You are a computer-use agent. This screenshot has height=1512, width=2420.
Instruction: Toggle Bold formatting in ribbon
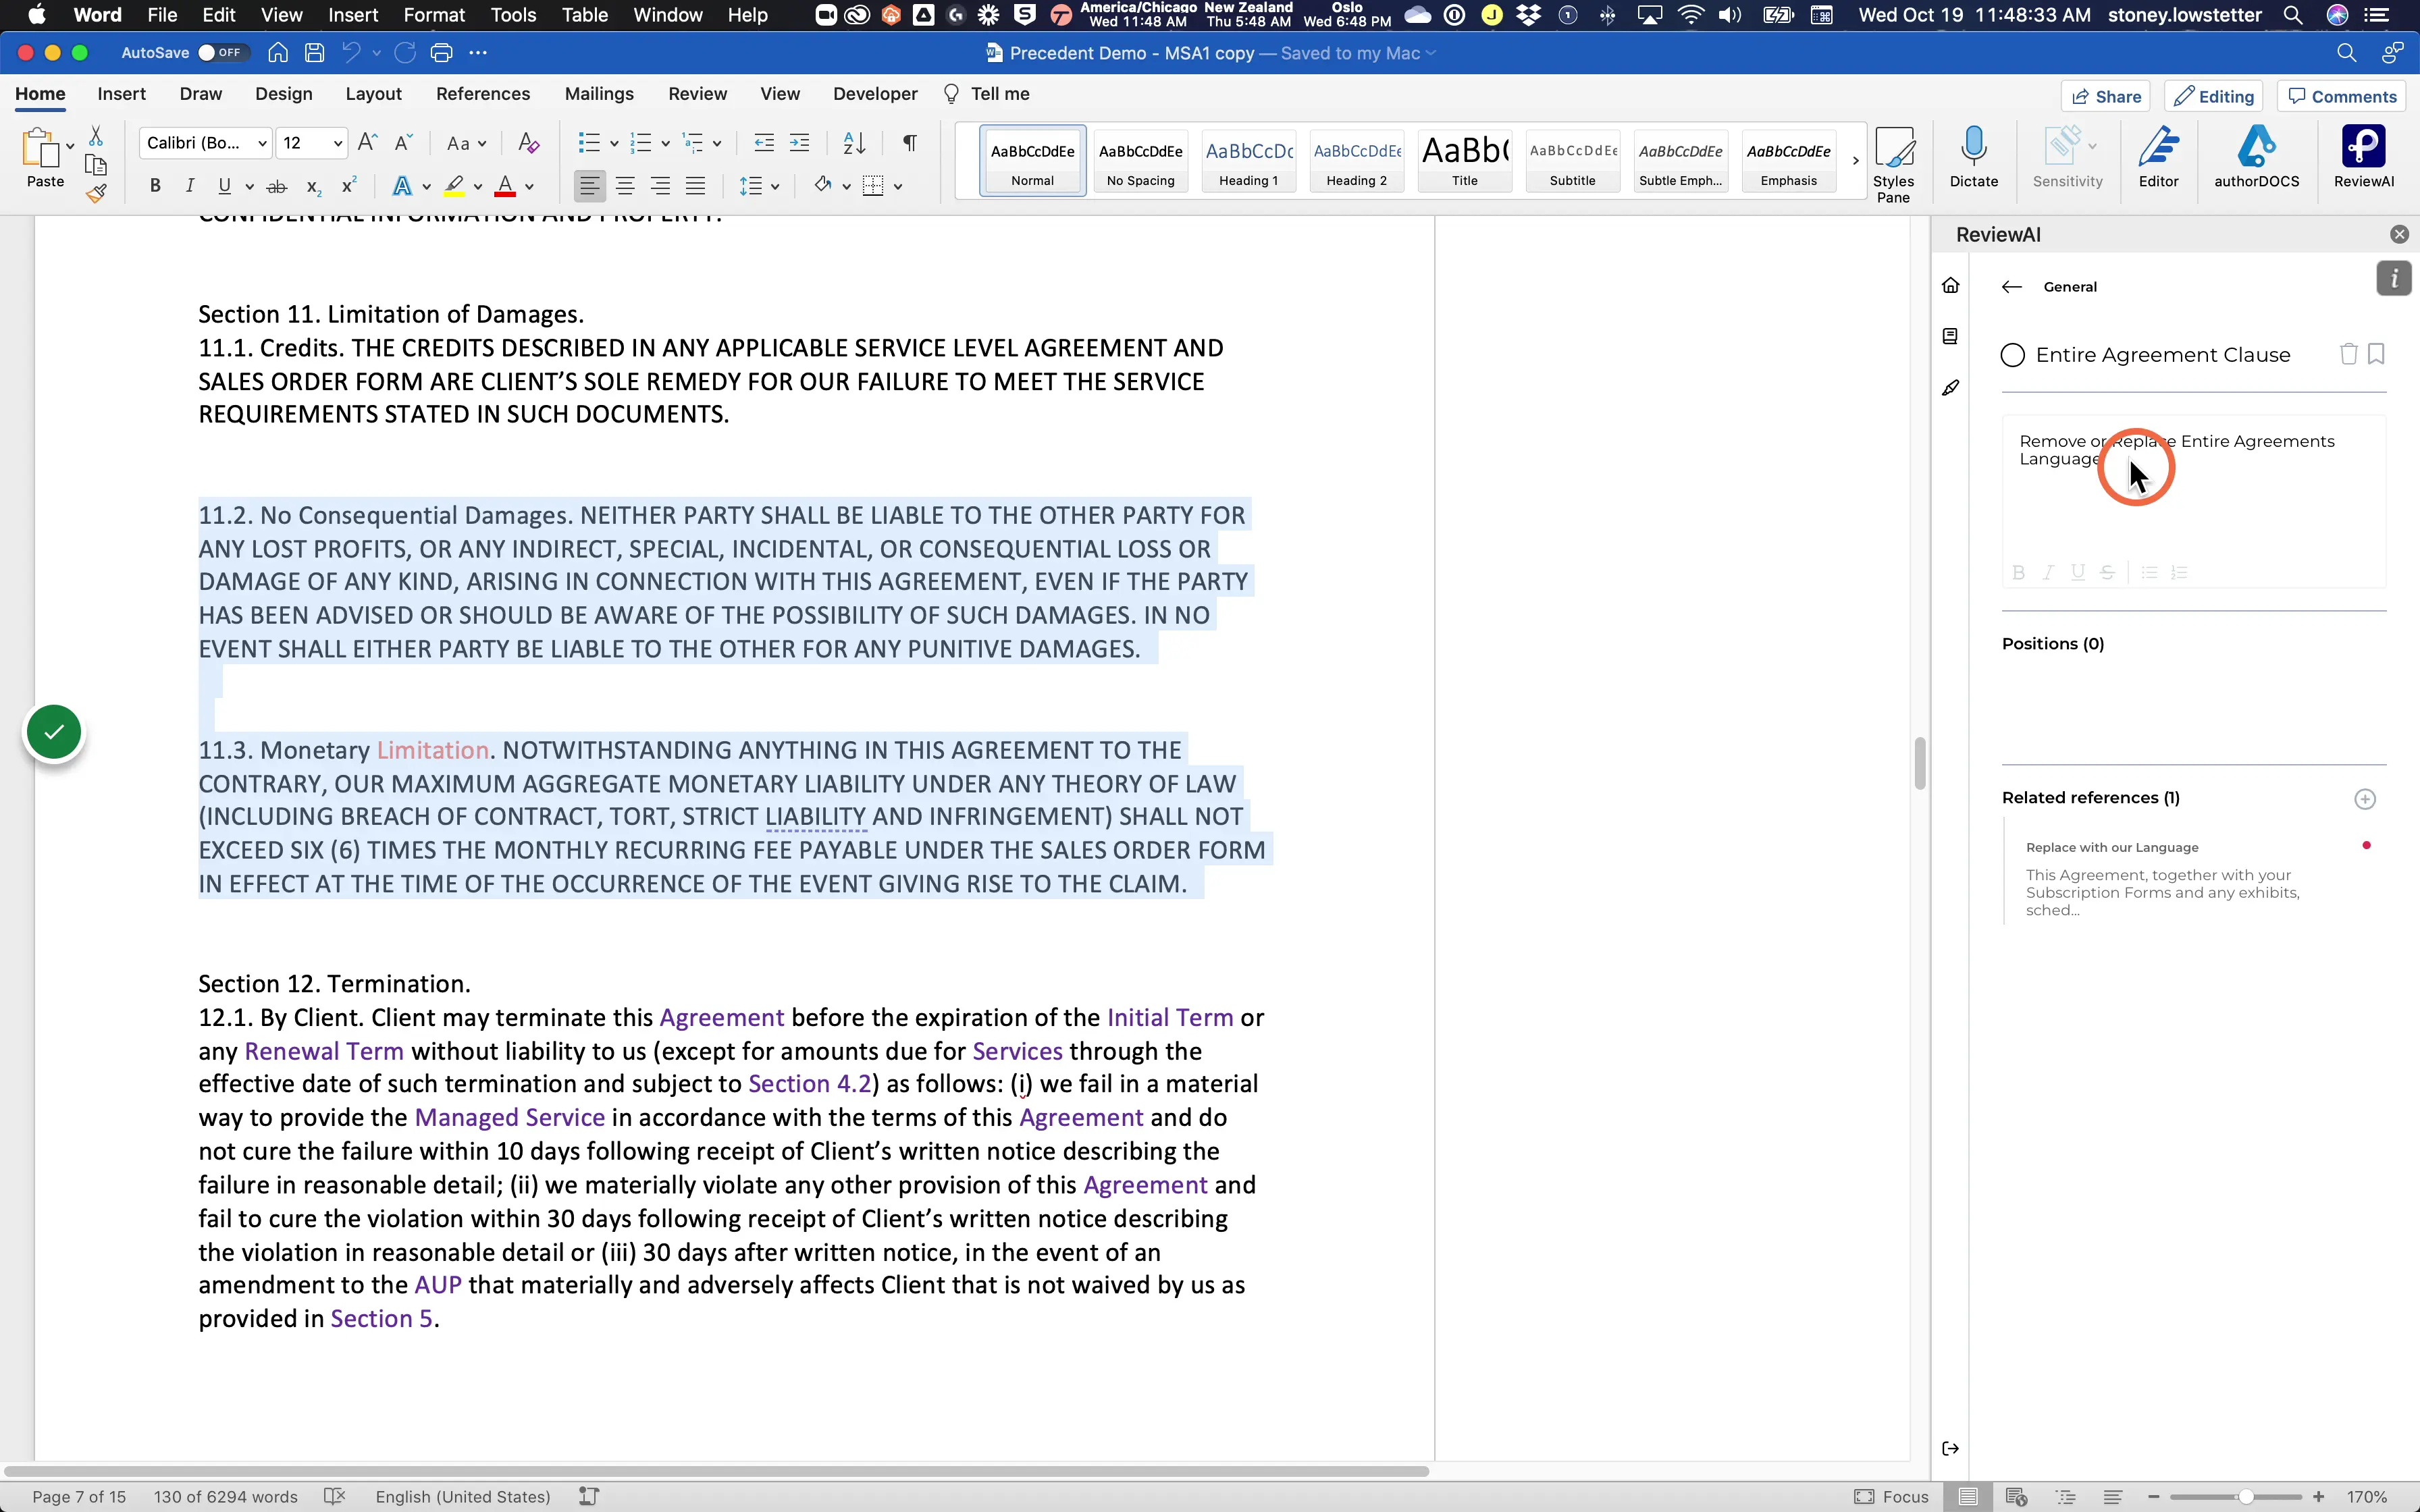(155, 186)
